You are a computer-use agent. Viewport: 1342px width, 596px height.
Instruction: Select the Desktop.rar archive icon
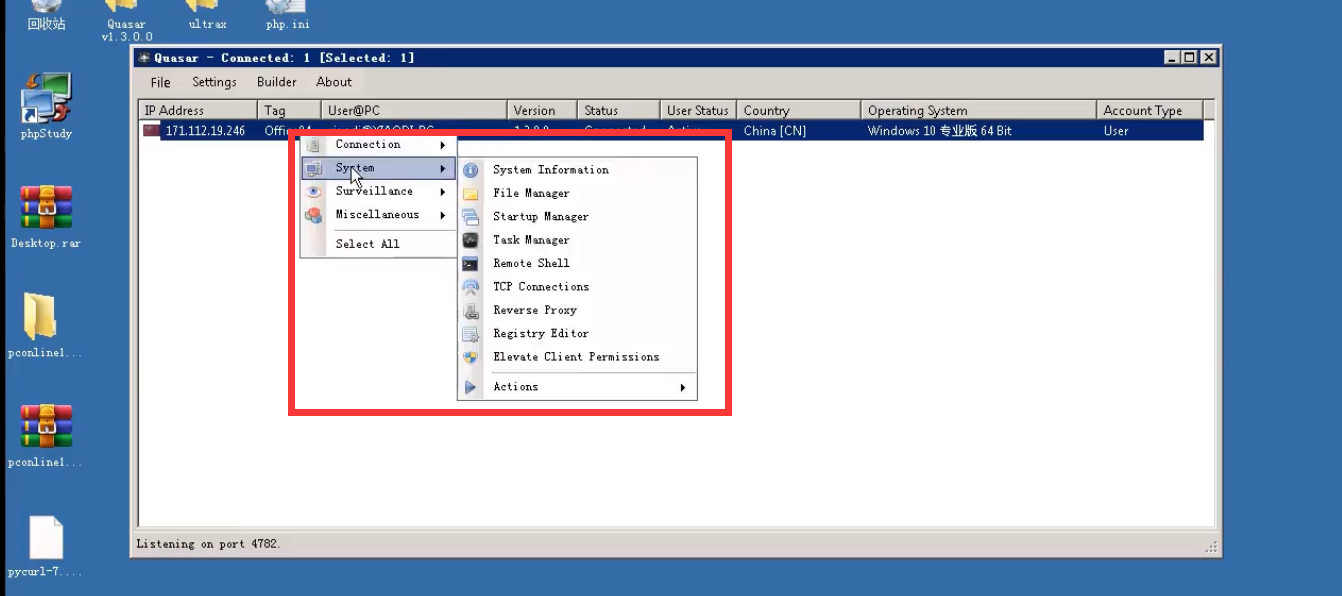46,208
